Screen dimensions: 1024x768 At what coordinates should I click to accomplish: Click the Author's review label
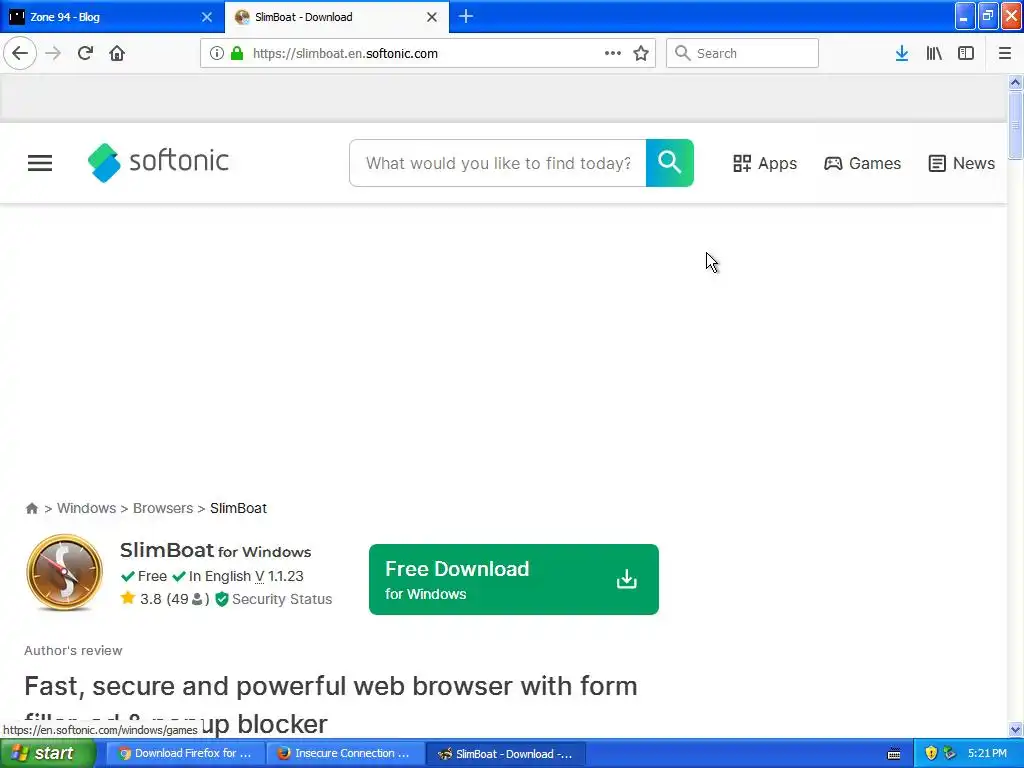(x=73, y=650)
